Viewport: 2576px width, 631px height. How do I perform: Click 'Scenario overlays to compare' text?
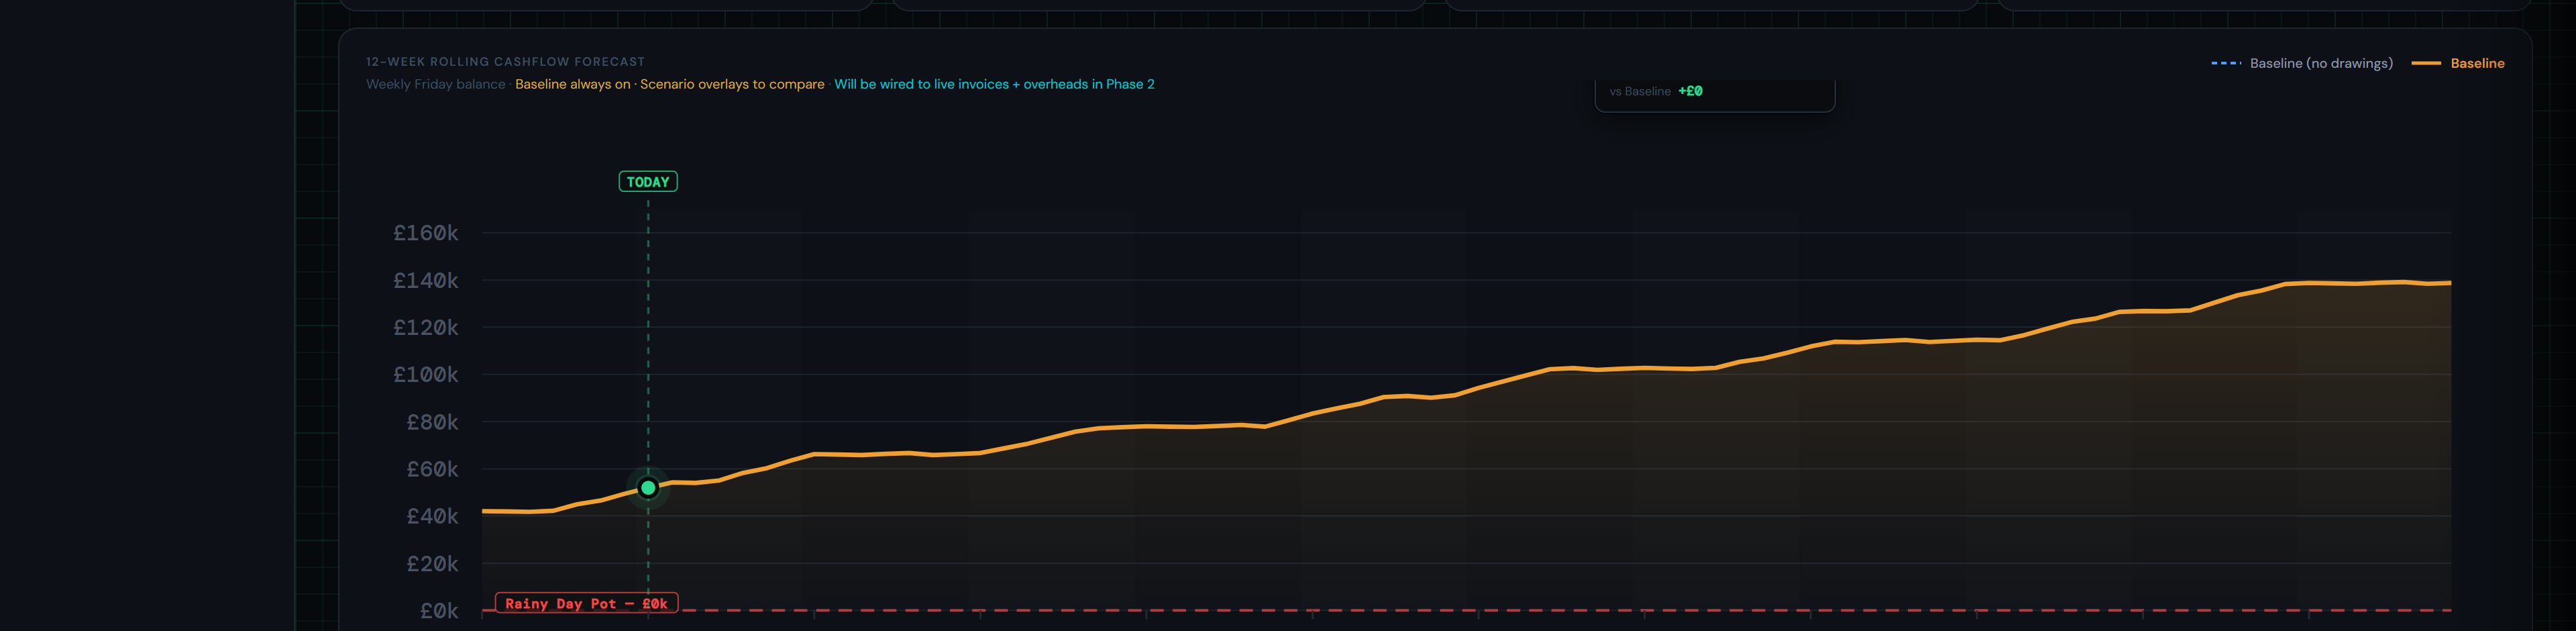click(732, 84)
